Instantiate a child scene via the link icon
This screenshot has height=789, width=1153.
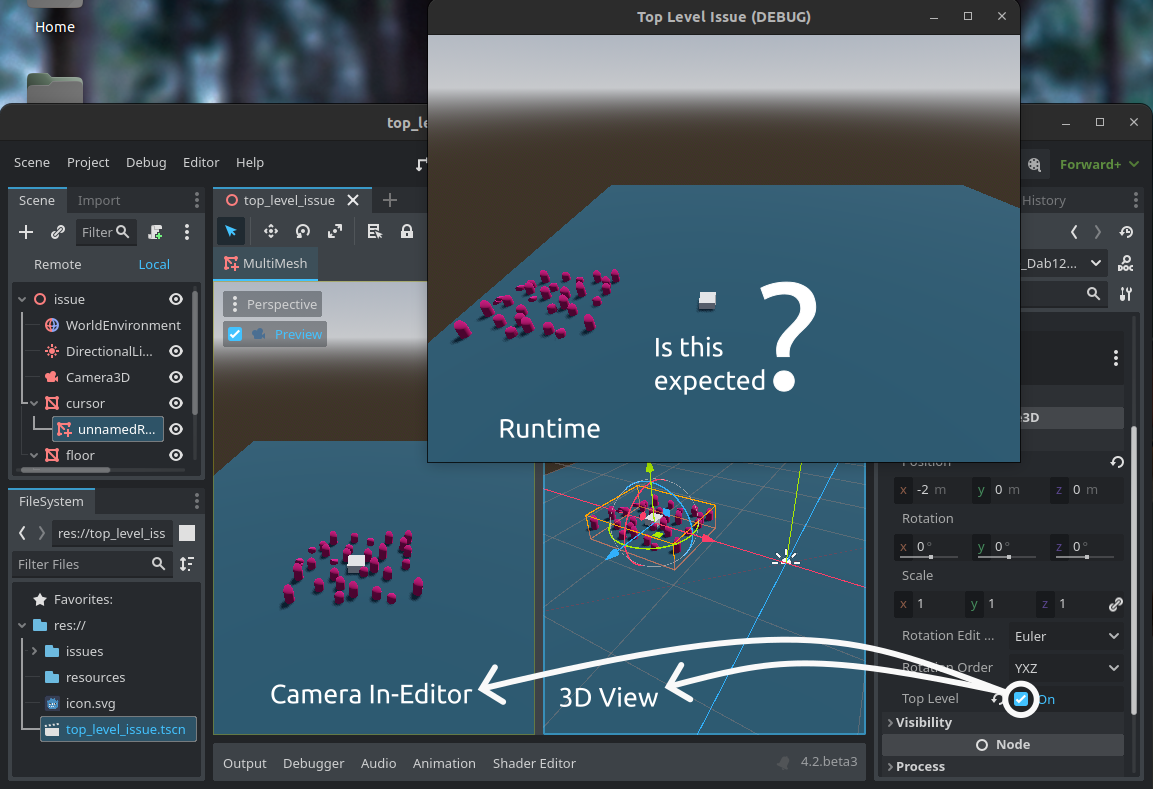(x=57, y=232)
